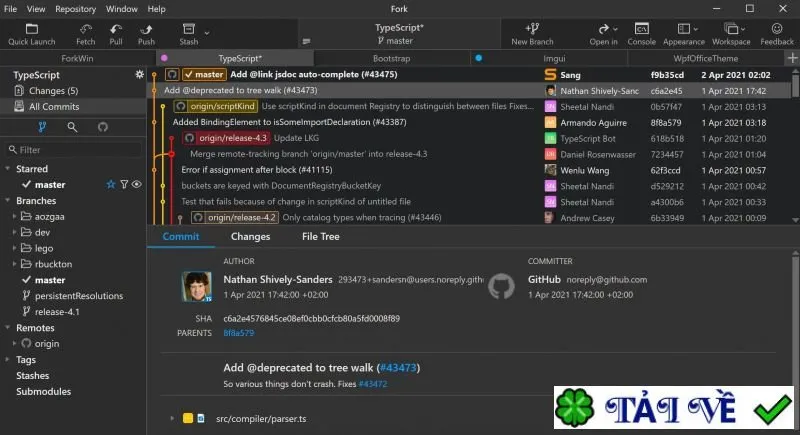Open parent commit link 8f8a579
The width and height of the screenshot is (800, 435).
click(x=238, y=333)
